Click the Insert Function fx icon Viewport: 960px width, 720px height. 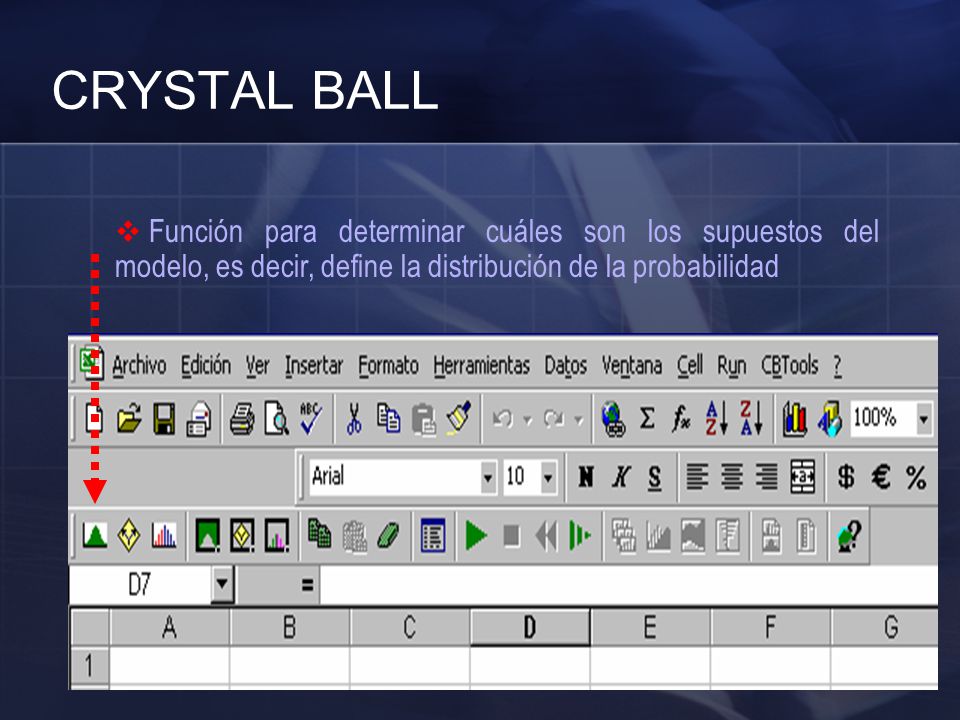tap(681, 419)
